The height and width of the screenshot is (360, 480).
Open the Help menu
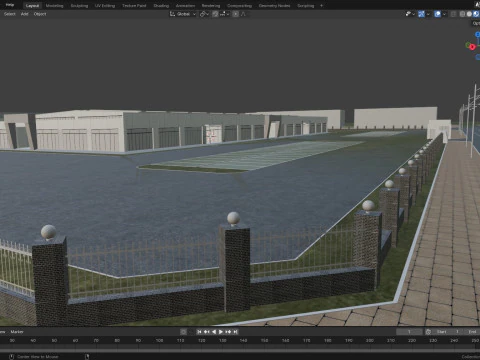pyautogui.click(x=10, y=5)
